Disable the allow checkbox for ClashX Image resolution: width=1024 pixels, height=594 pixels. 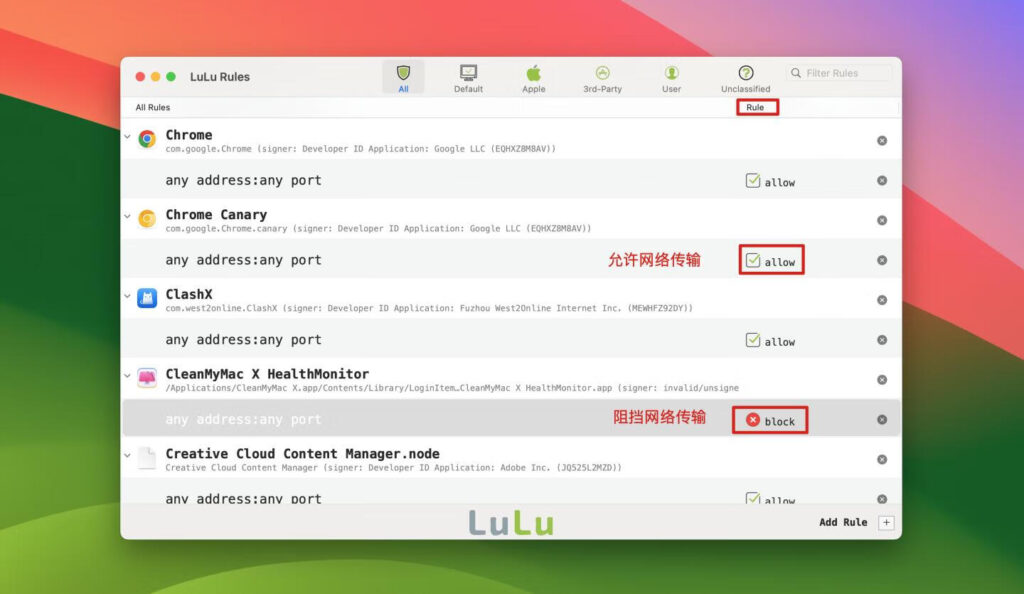pos(751,340)
